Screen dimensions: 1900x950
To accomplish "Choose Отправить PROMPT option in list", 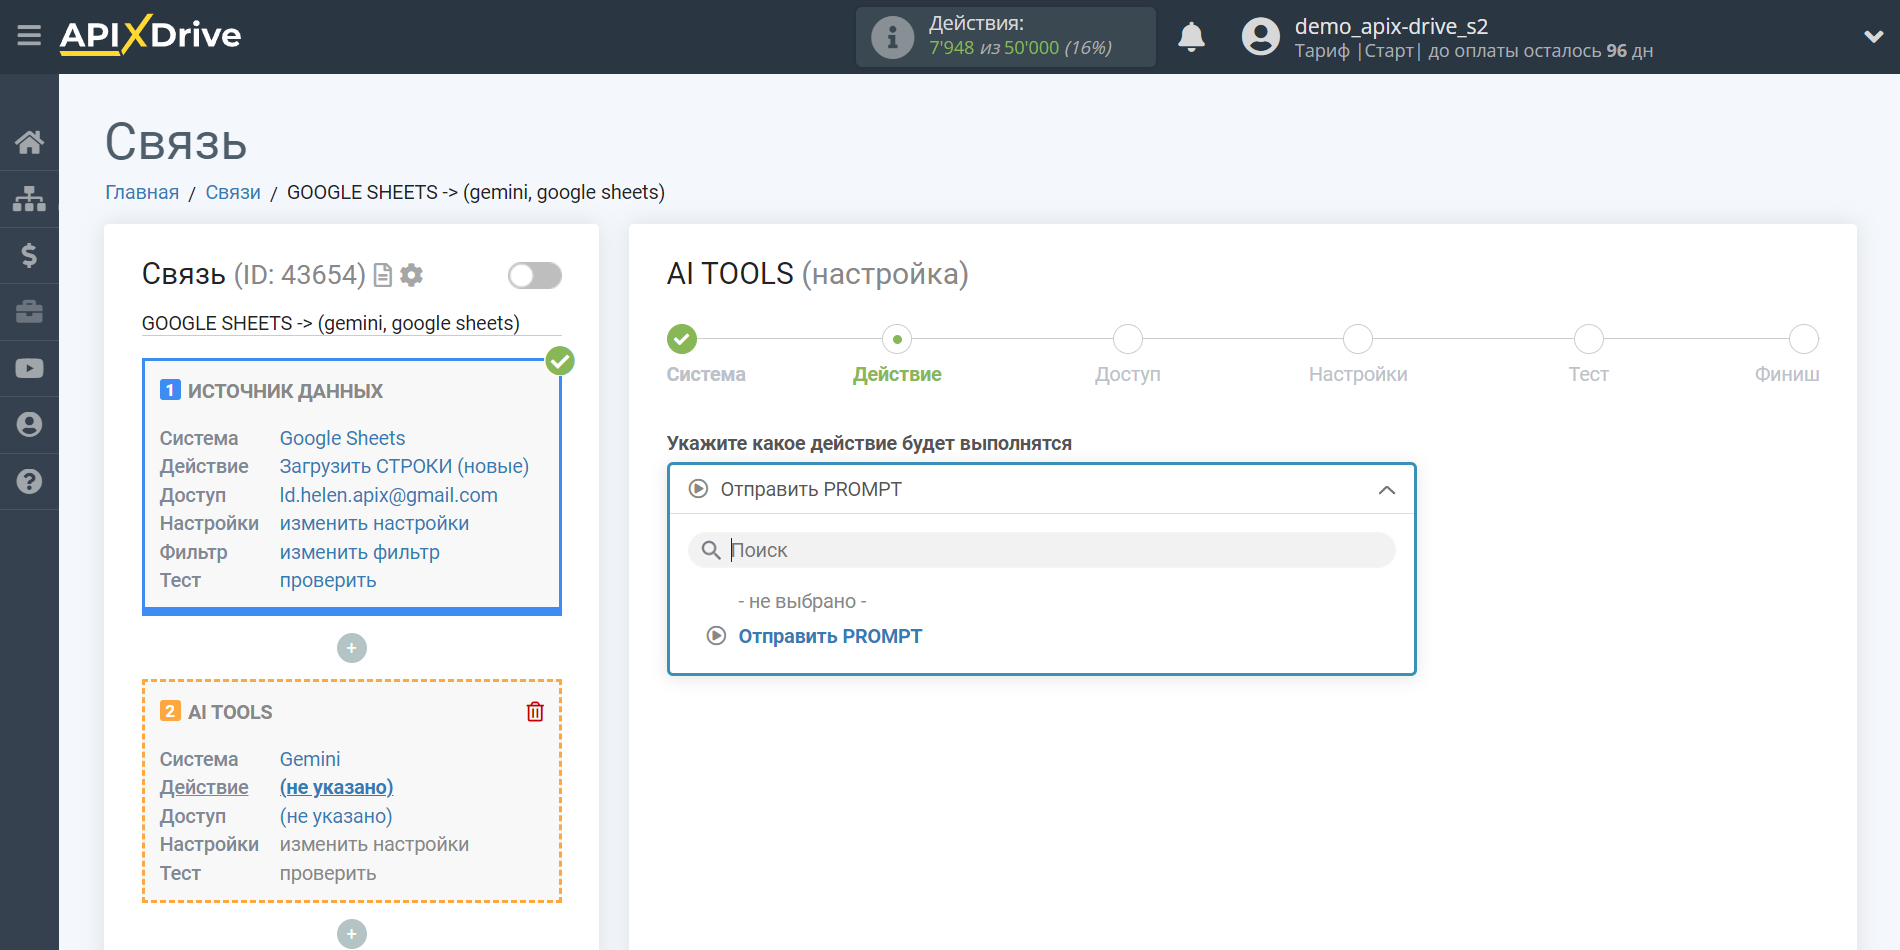I will (830, 636).
